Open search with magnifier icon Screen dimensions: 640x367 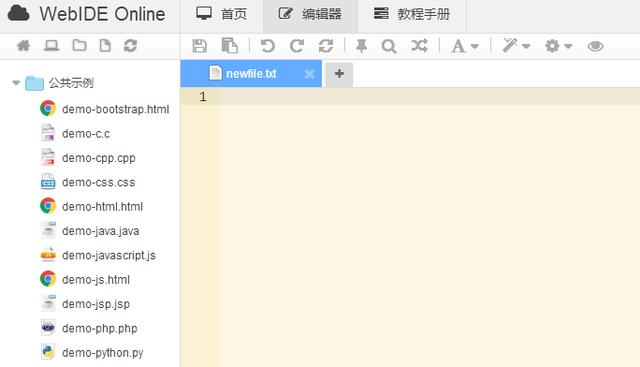(389, 46)
